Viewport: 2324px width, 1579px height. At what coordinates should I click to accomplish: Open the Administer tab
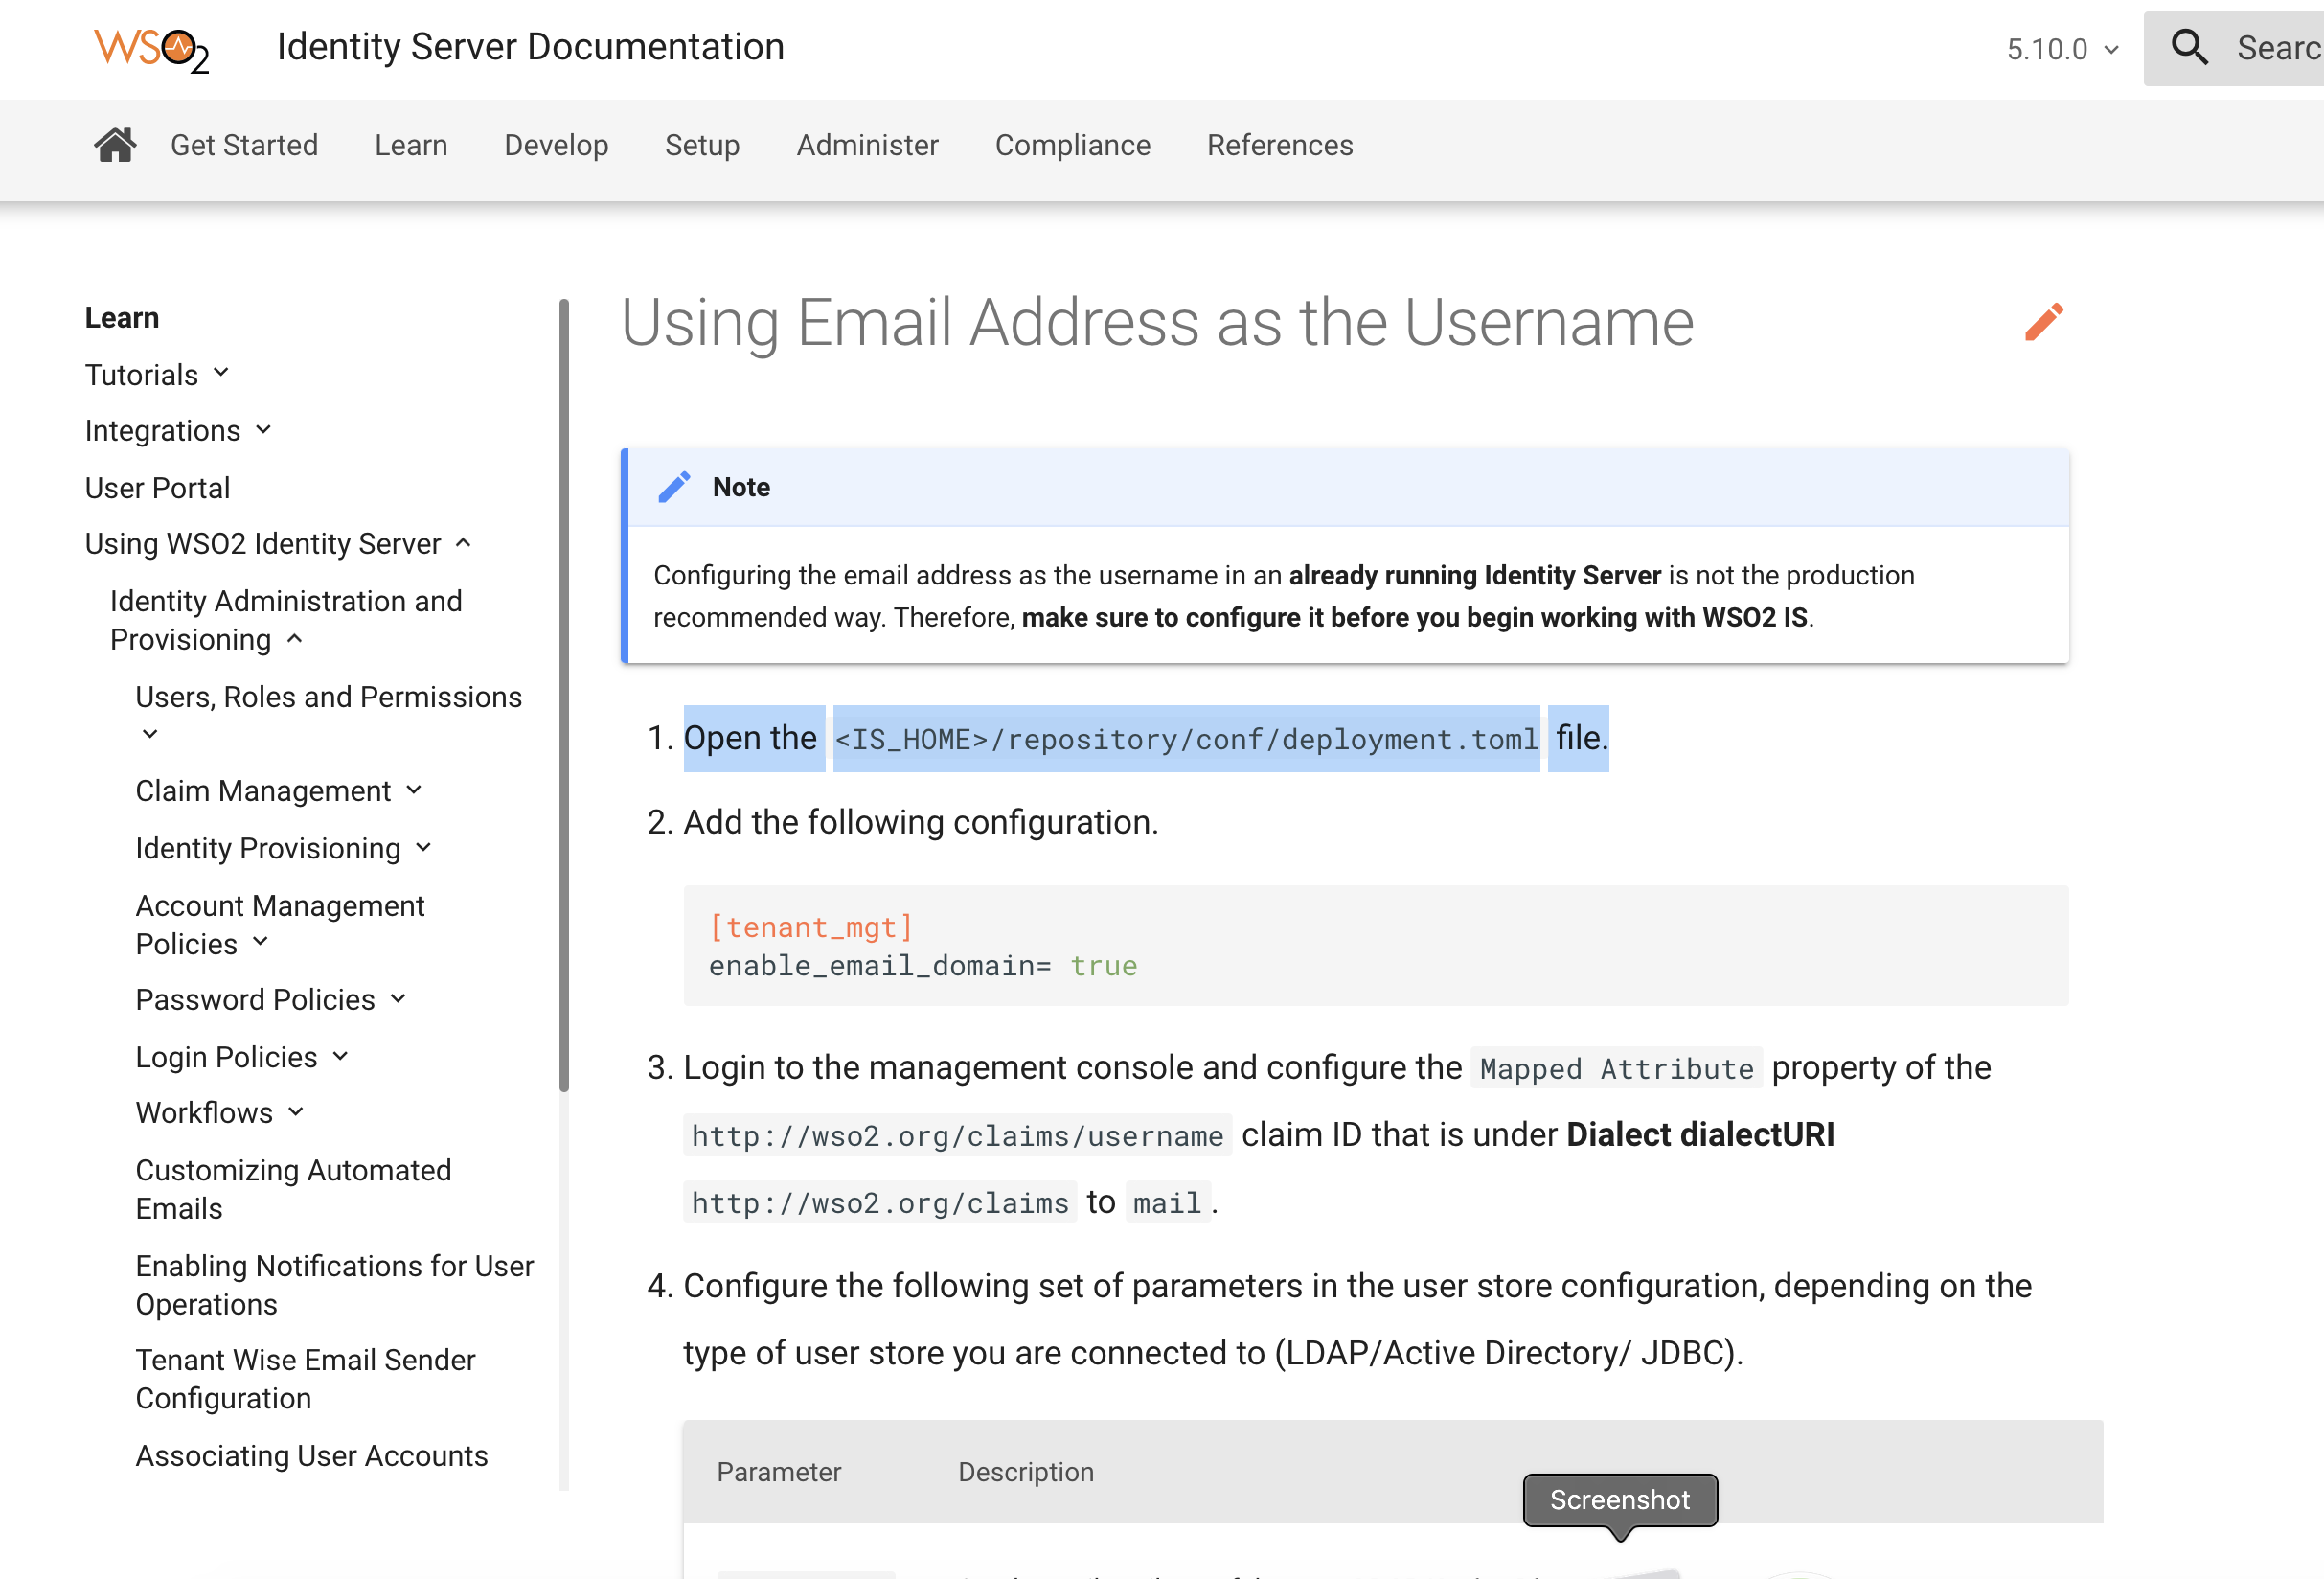pyautogui.click(x=867, y=145)
